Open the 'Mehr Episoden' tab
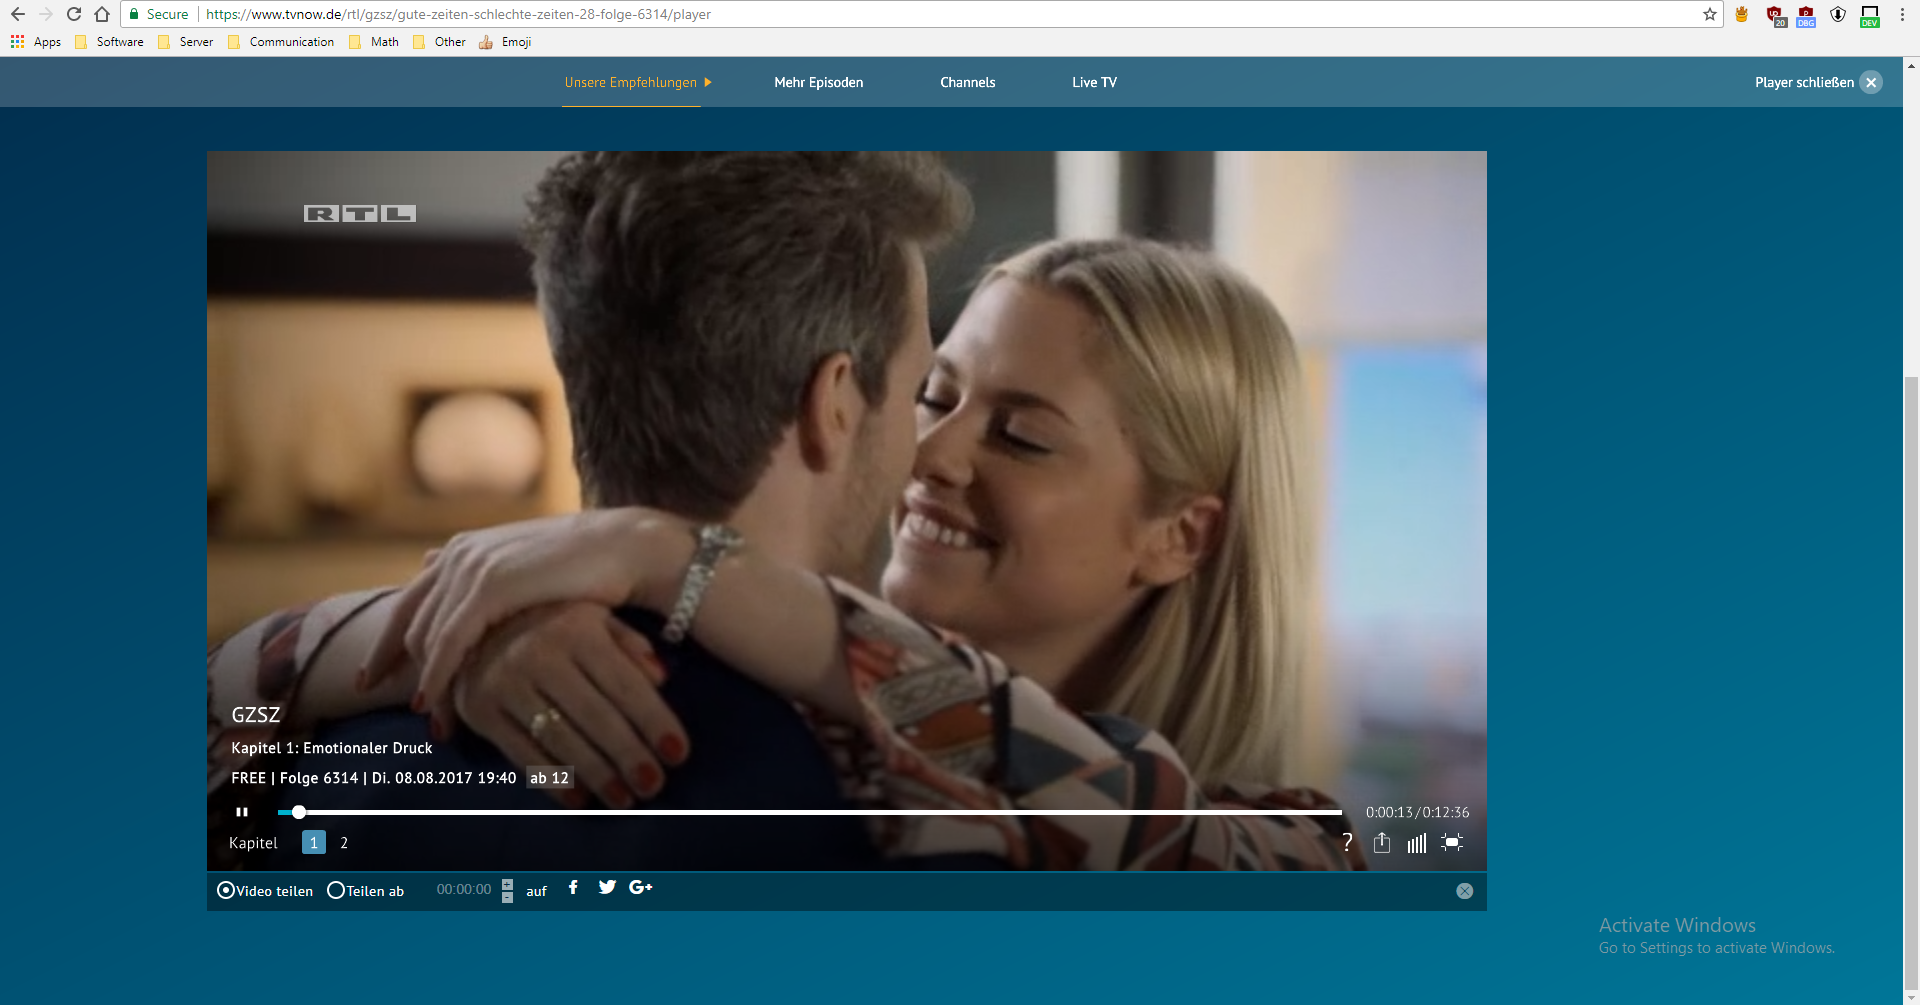The width and height of the screenshot is (1920, 1005). tap(818, 83)
